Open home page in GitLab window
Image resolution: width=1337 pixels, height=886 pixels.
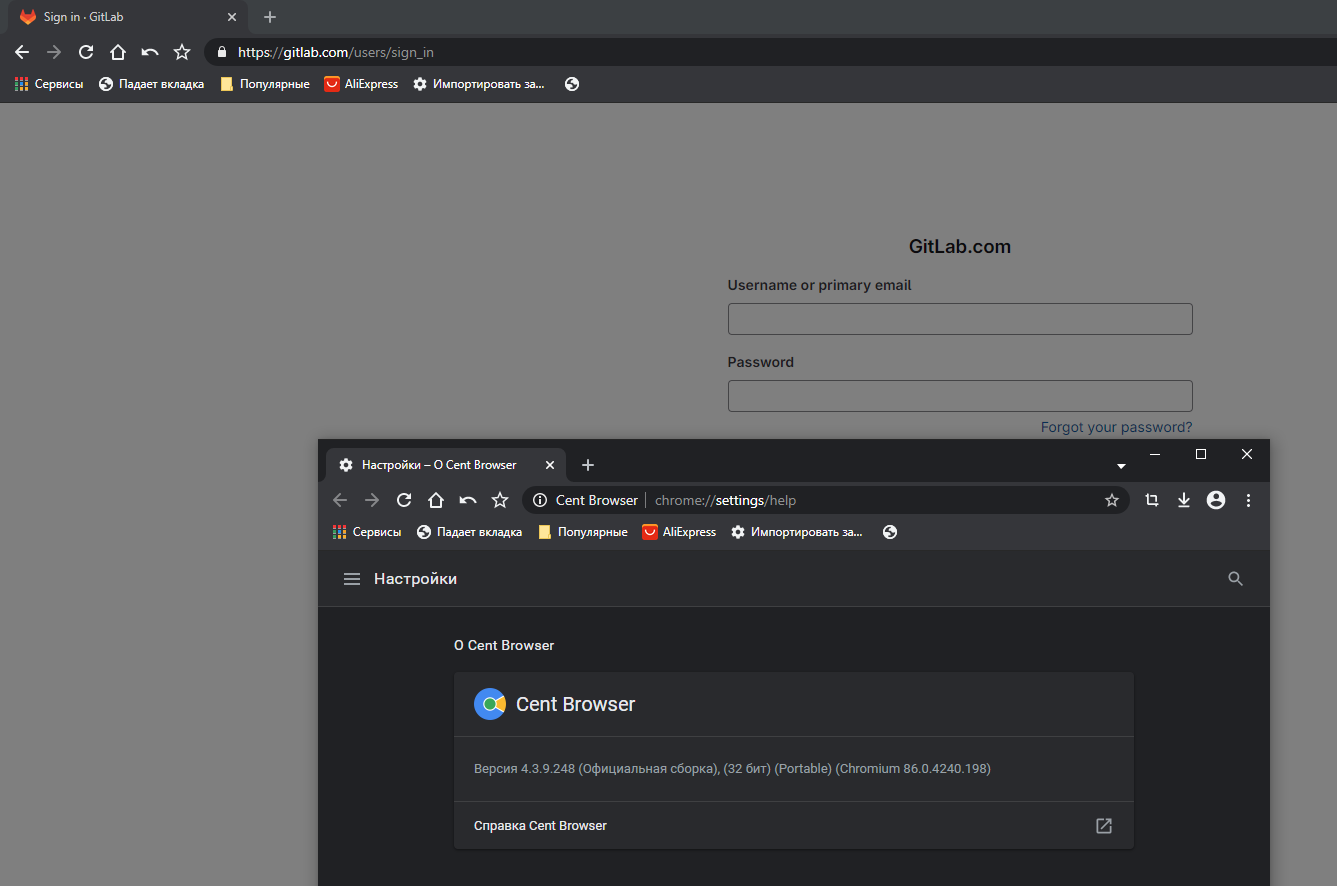point(118,52)
